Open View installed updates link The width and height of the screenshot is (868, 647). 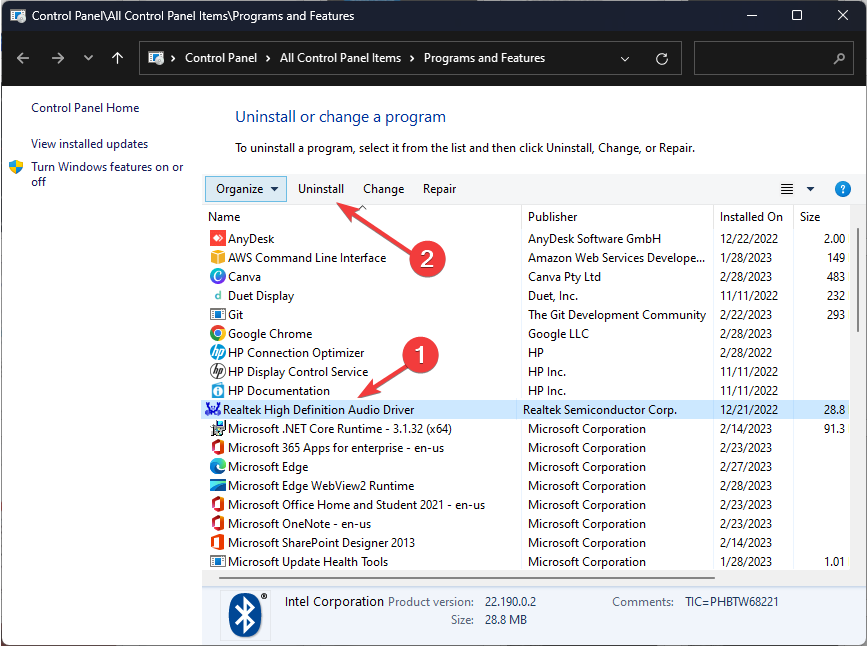tap(90, 144)
